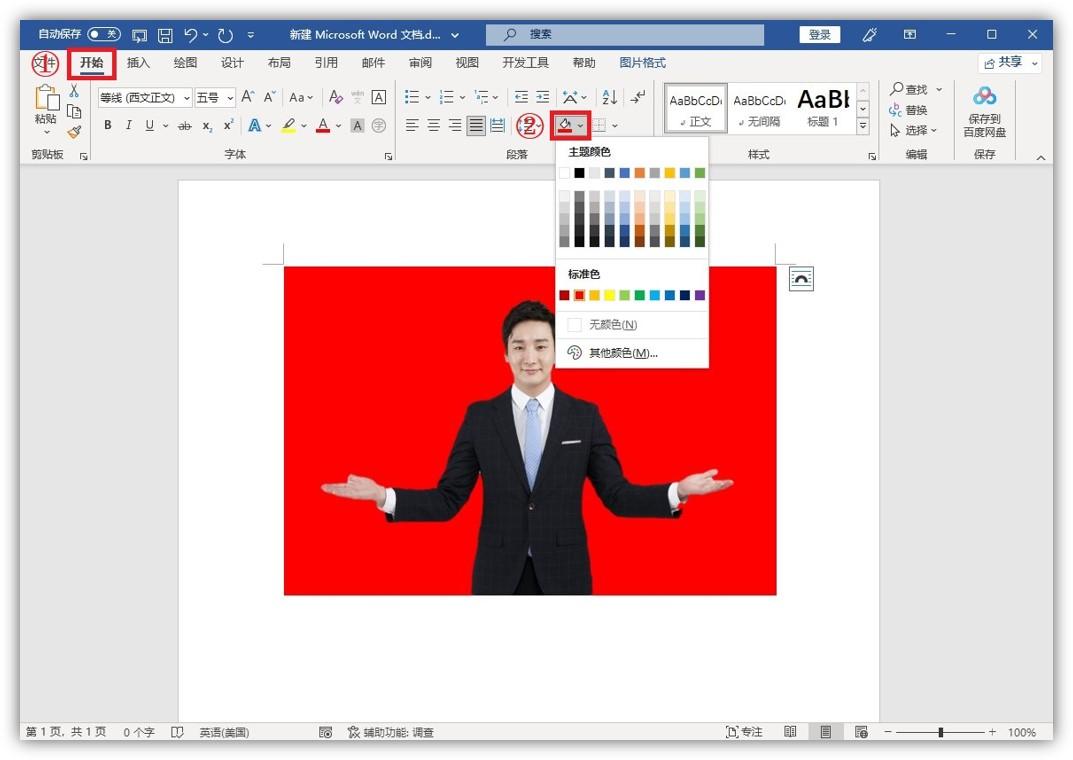This screenshot has width=1073, height=760.
Task: Click the Clear Formatting eraser icon
Action: pos(336,97)
